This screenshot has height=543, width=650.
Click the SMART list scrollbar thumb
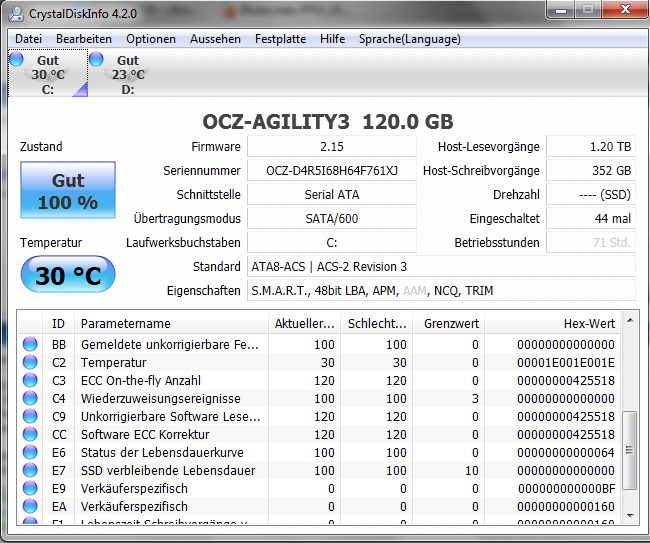click(x=630, y=450)
